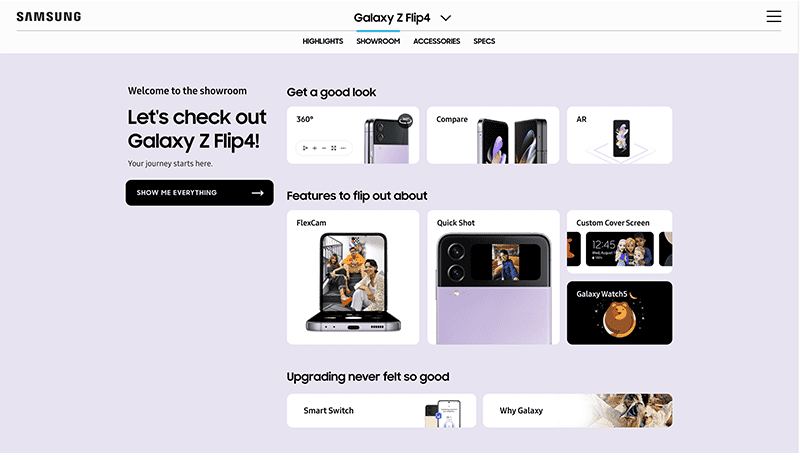This screenshot has width=800, height=453.
Task: Open the FlexCam feature card
Action: tap(353, 278)
